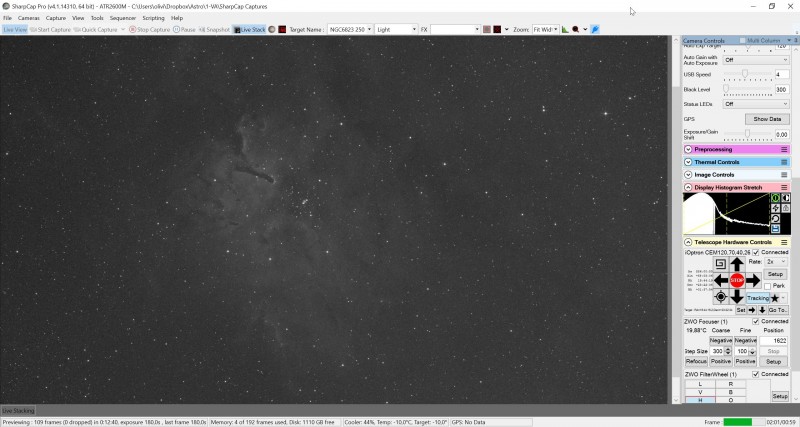Click the focuser Refocus button

point(696,361)
